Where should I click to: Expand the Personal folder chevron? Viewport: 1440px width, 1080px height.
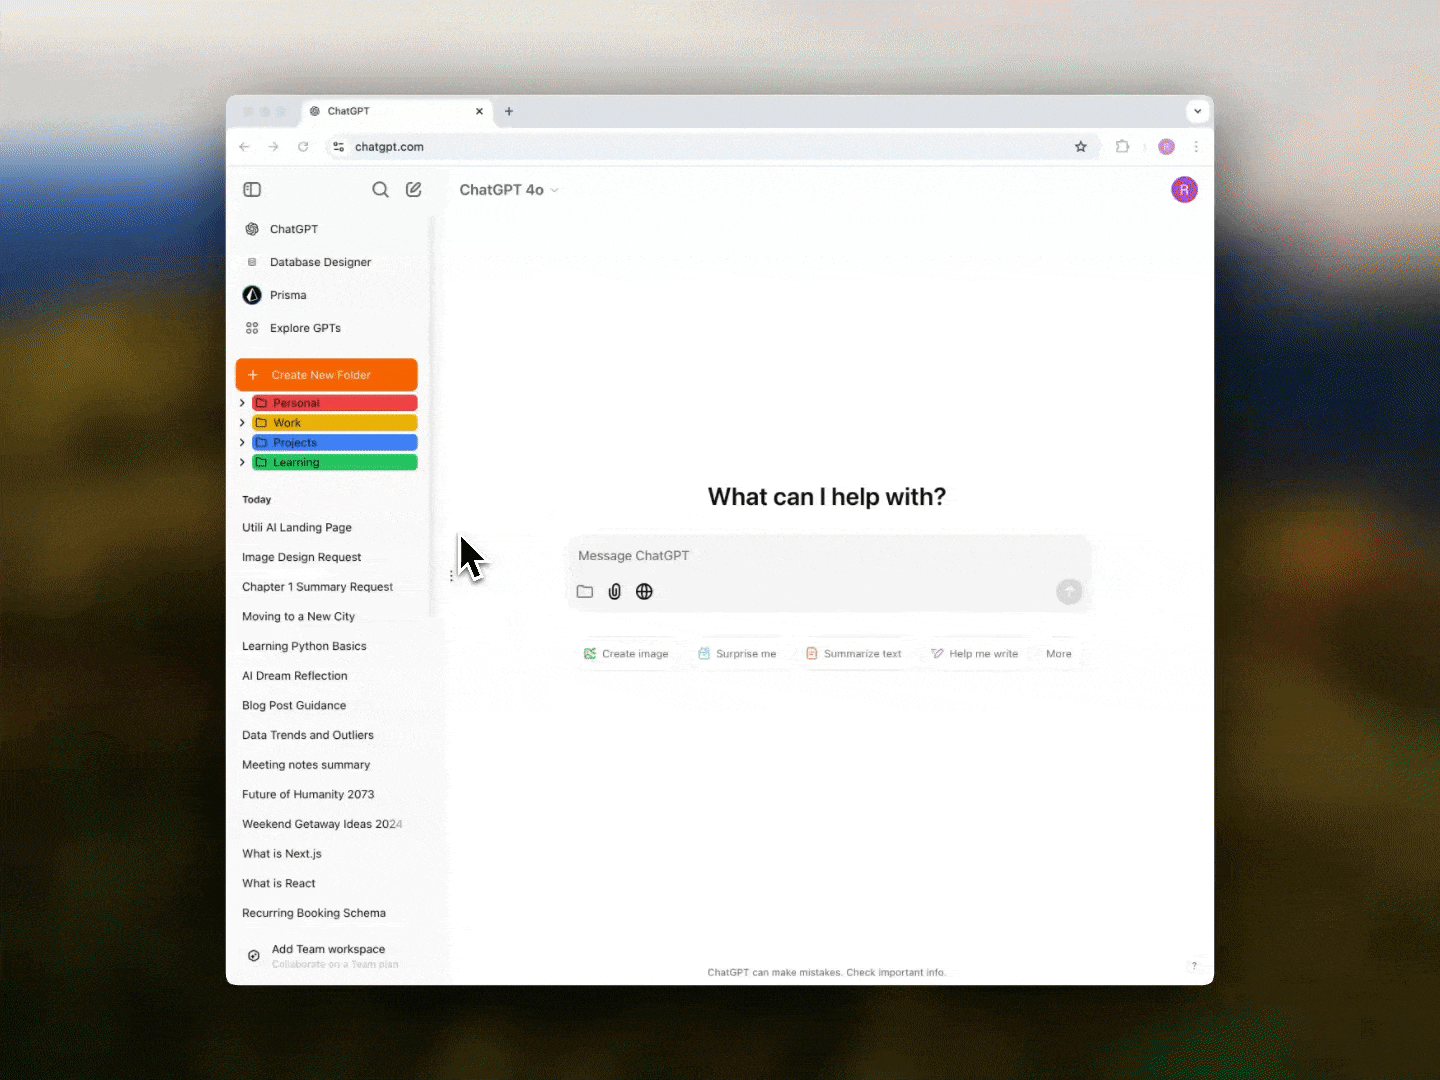(x=242, y=403)
